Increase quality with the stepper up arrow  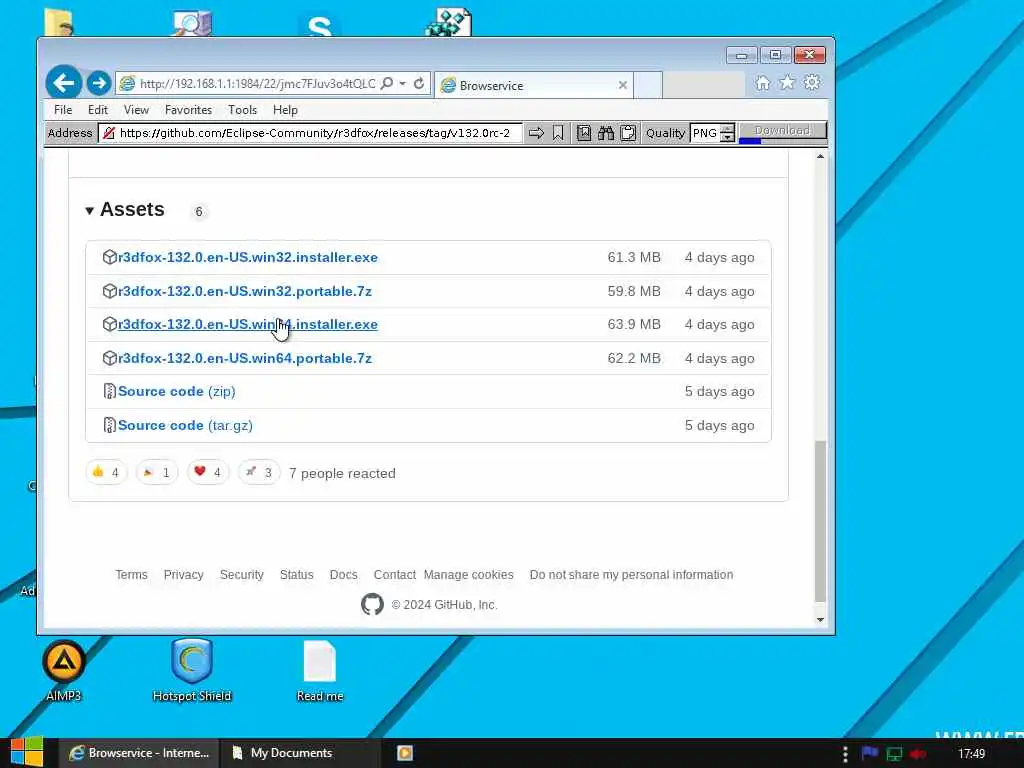[728, 128]
